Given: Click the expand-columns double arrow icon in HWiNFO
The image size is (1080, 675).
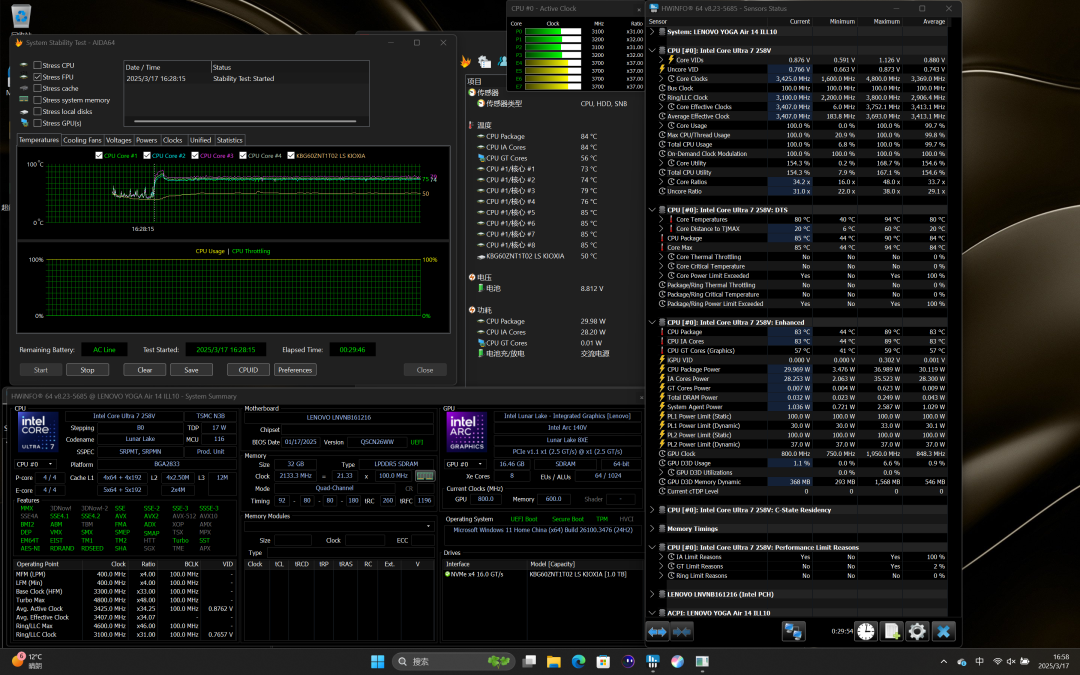Looking at the screenshot, I should point(657,632).
